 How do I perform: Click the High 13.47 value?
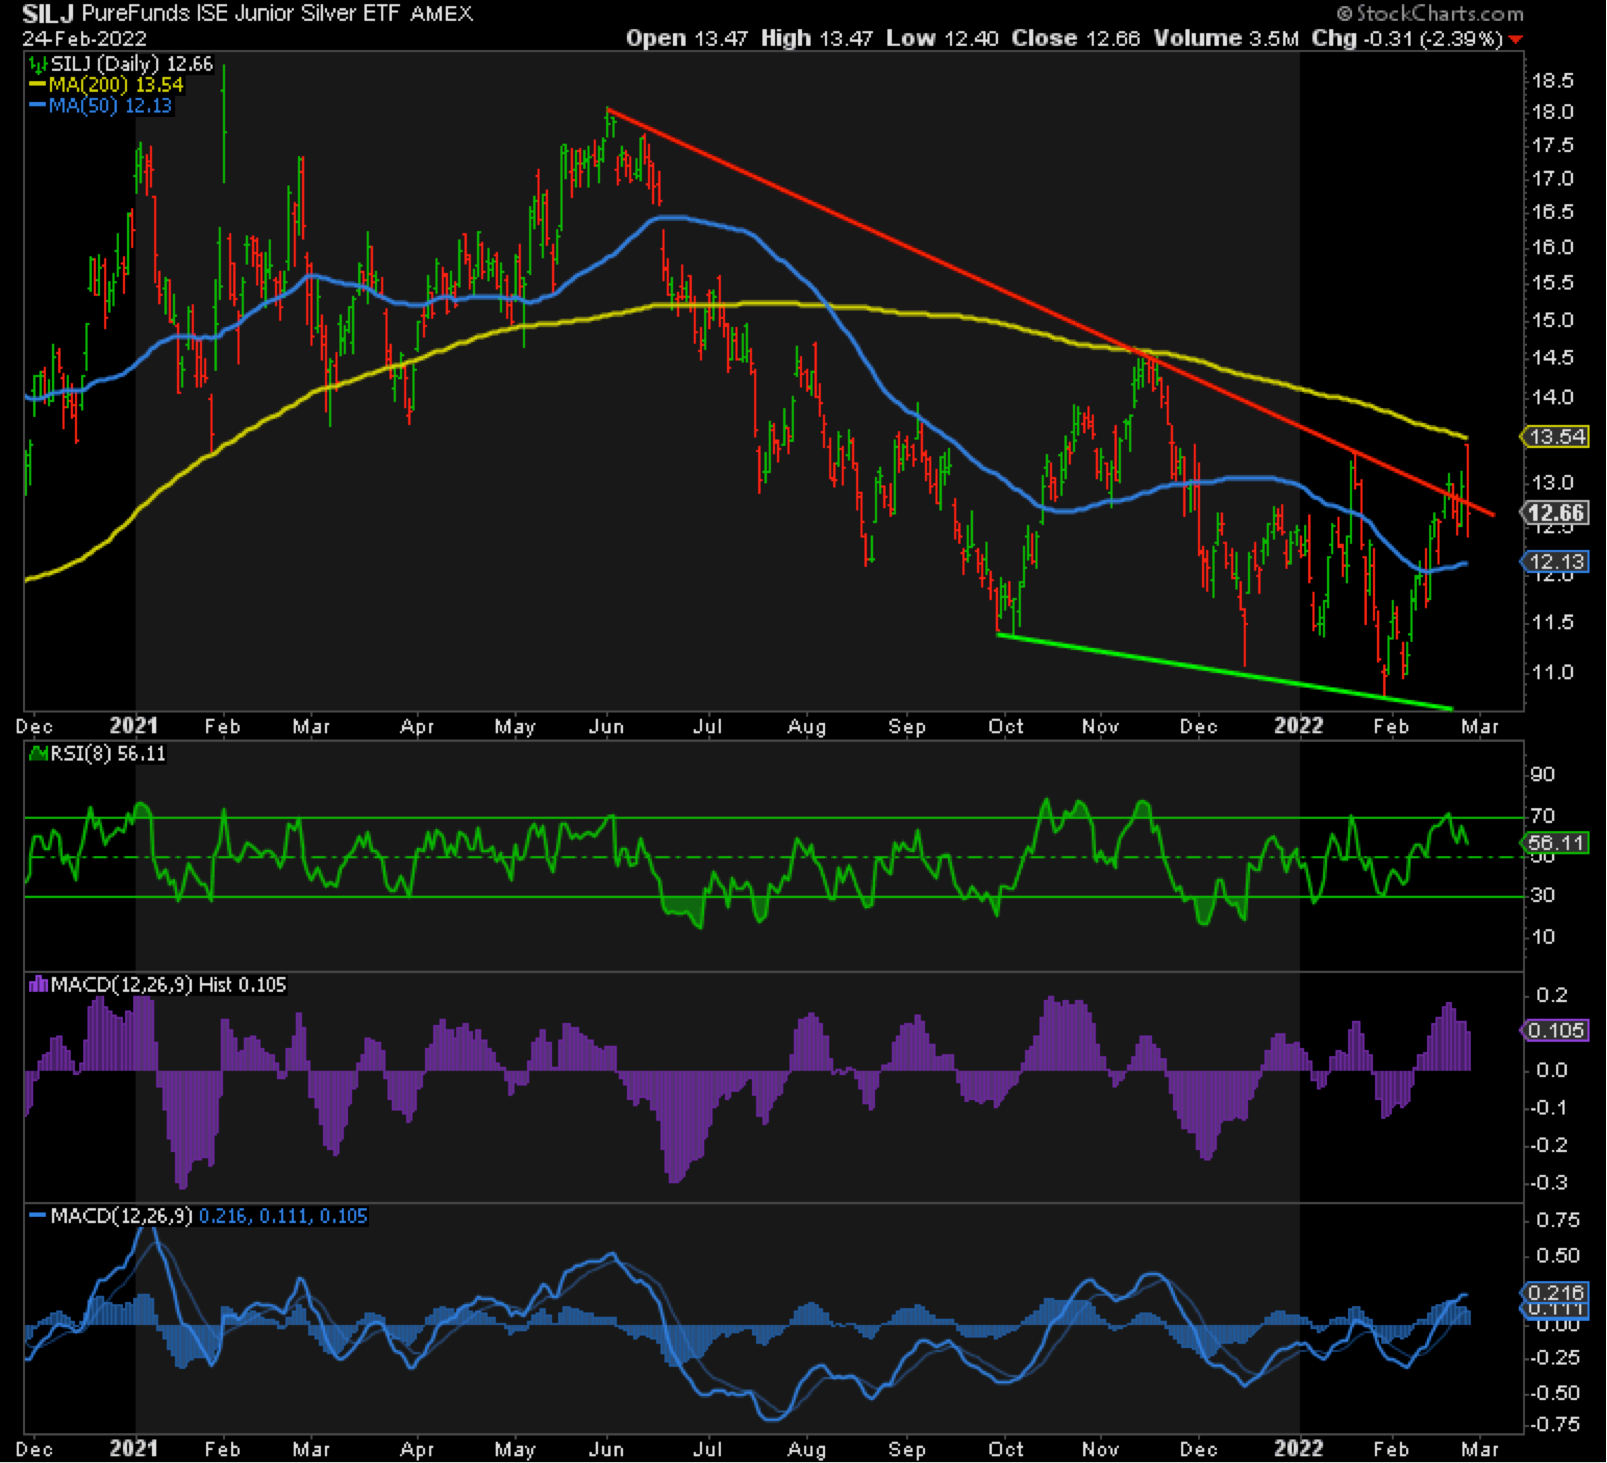tap(816, 38)
